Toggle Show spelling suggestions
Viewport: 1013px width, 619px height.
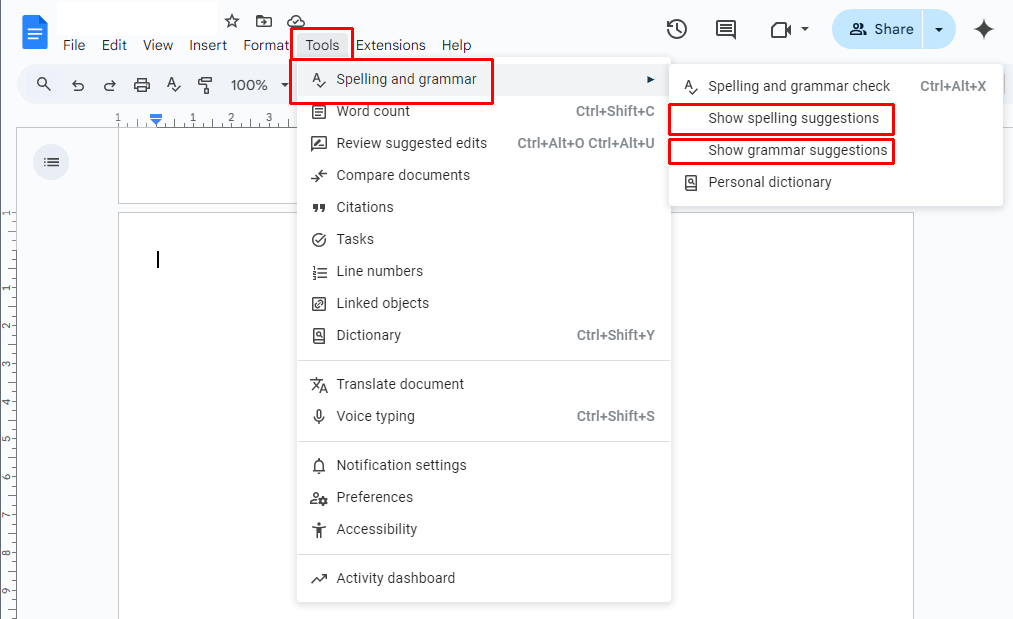click(x=793, y=118)
